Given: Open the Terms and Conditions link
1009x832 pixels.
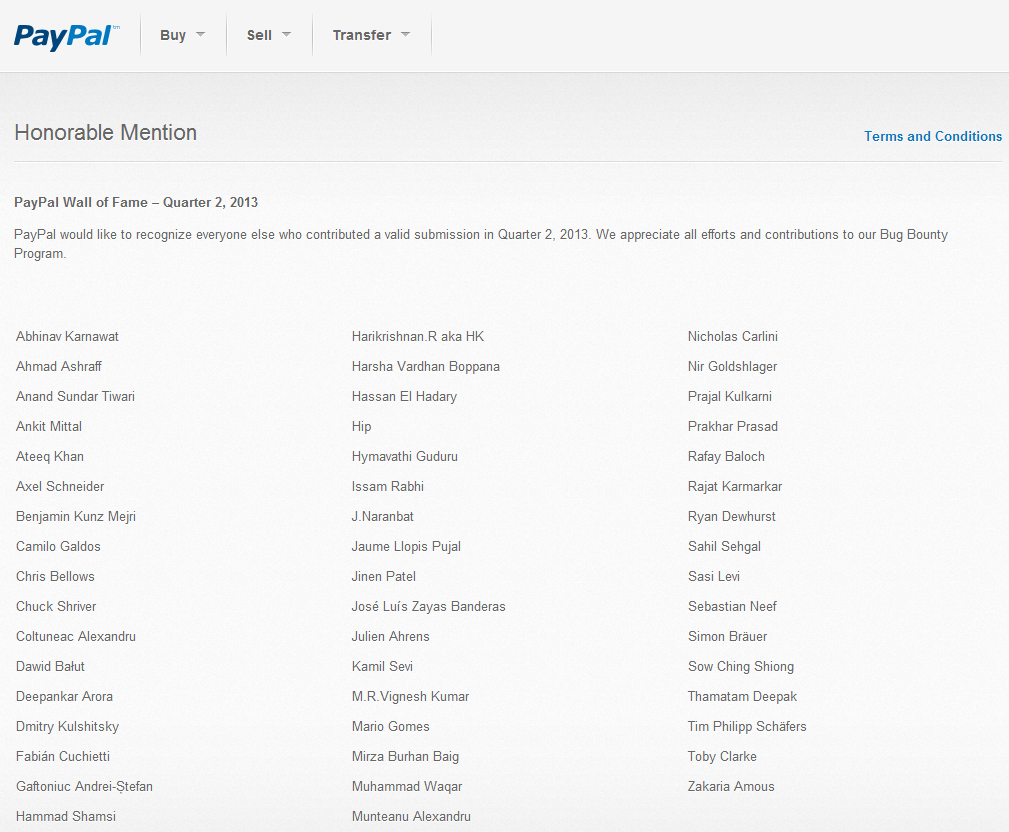Looking at the screenshot, I should click(932, 136).
